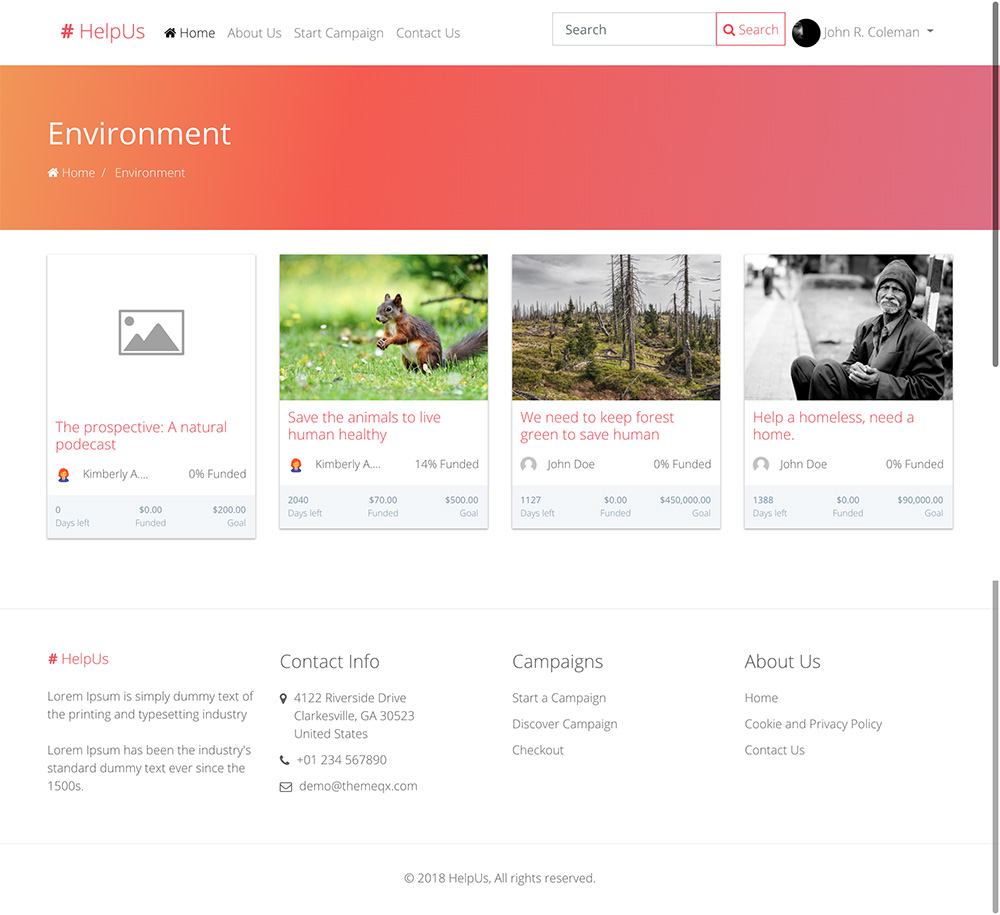
Task: Click the magnifier icon in Search button
Action: [x=729, y=30]
